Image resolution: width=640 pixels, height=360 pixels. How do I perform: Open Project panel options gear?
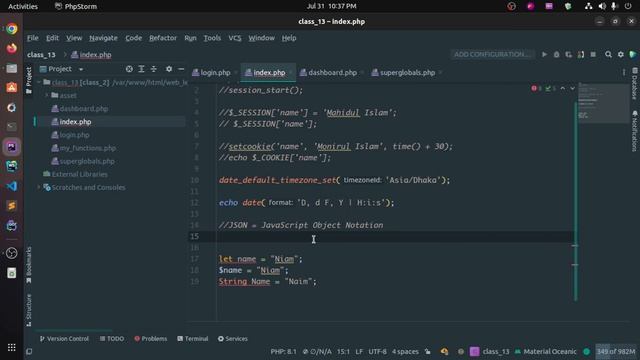(169, 69)
